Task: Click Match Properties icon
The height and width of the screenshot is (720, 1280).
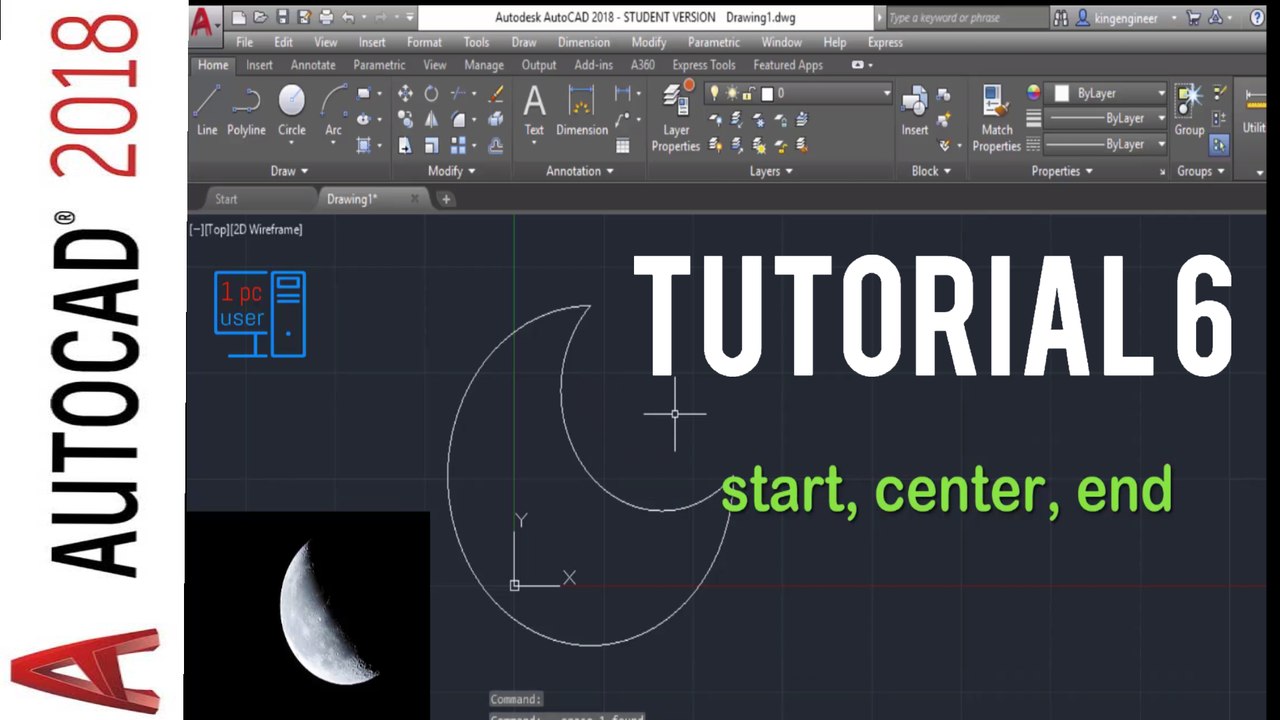Action: (x=996, y=117)
